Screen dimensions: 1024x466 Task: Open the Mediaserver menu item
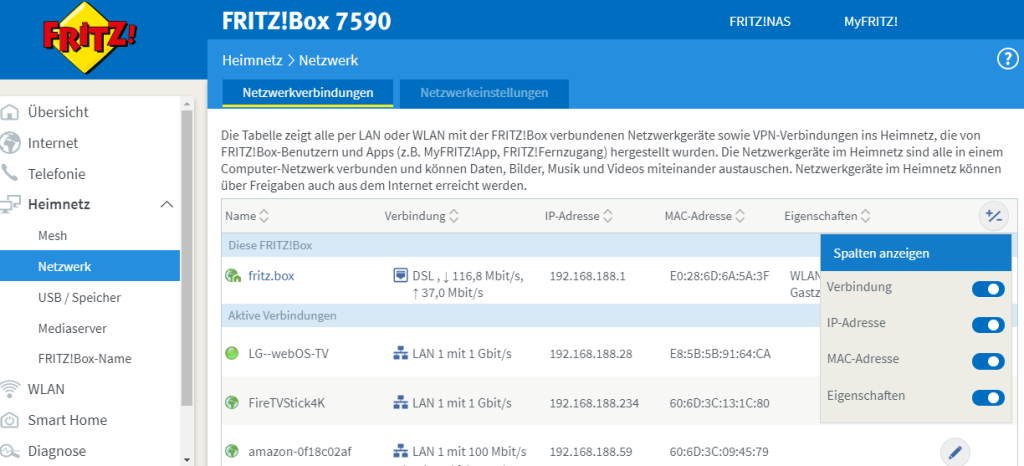pos(72,328)
